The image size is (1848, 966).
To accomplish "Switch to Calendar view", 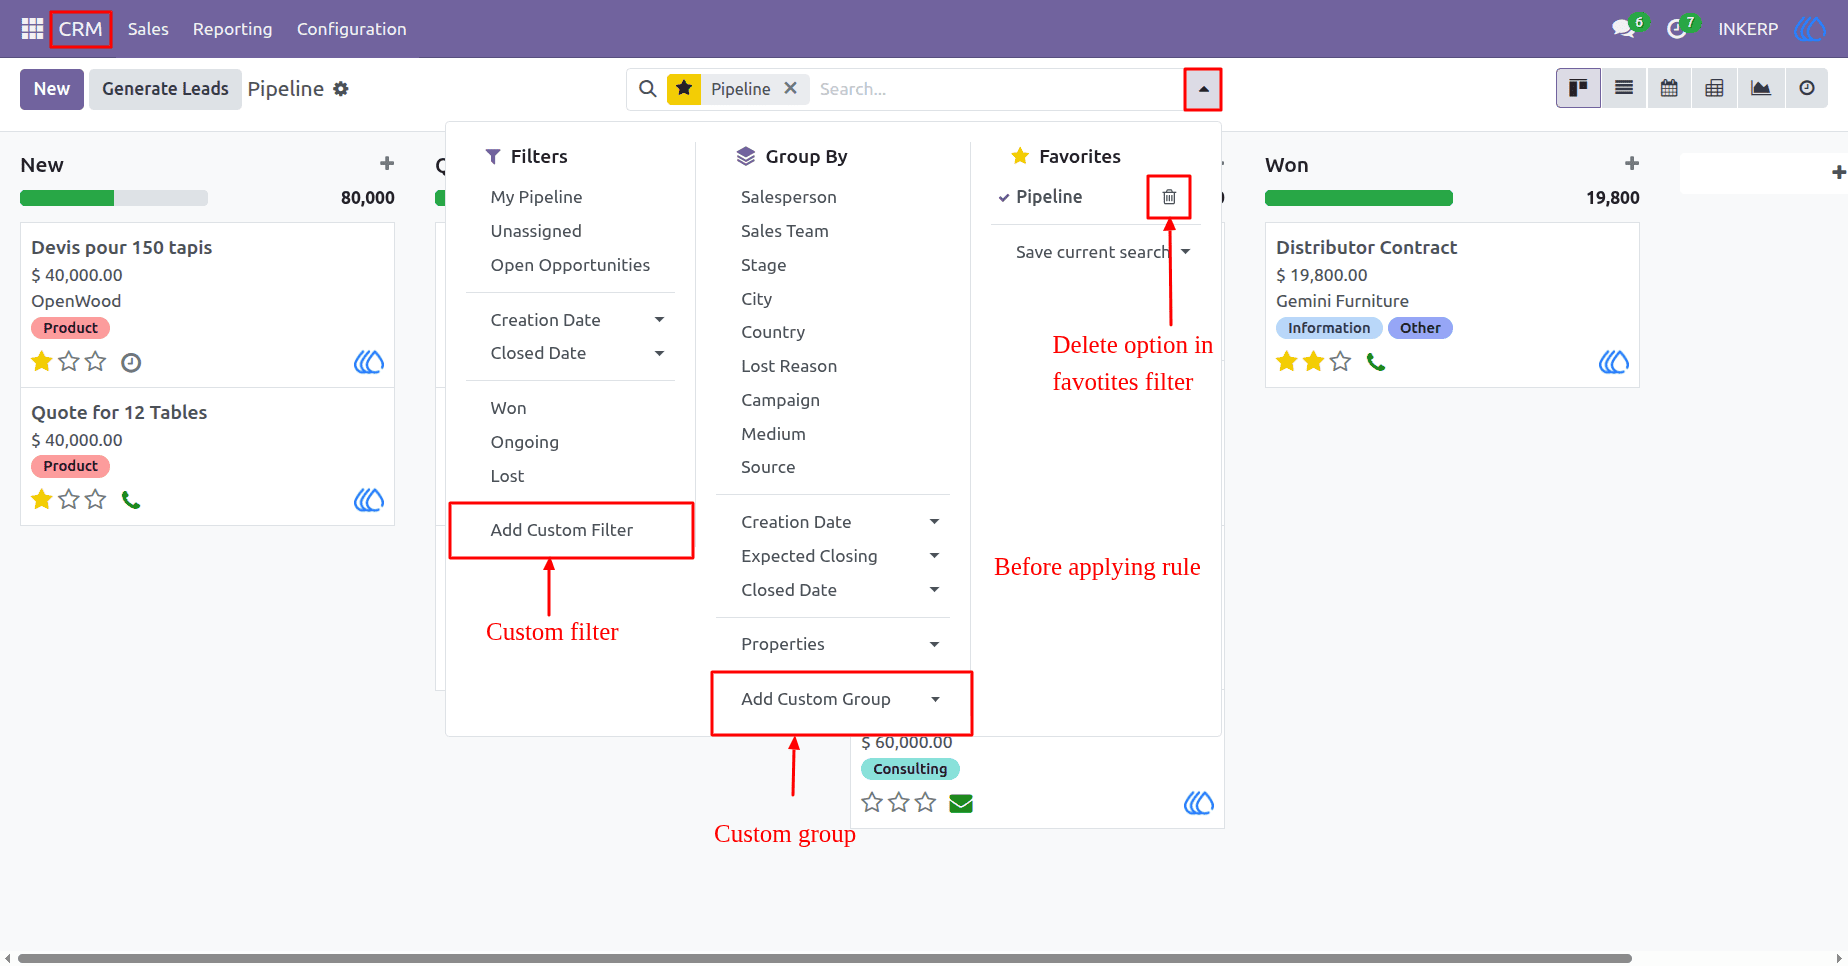I will pos(1669,88).
